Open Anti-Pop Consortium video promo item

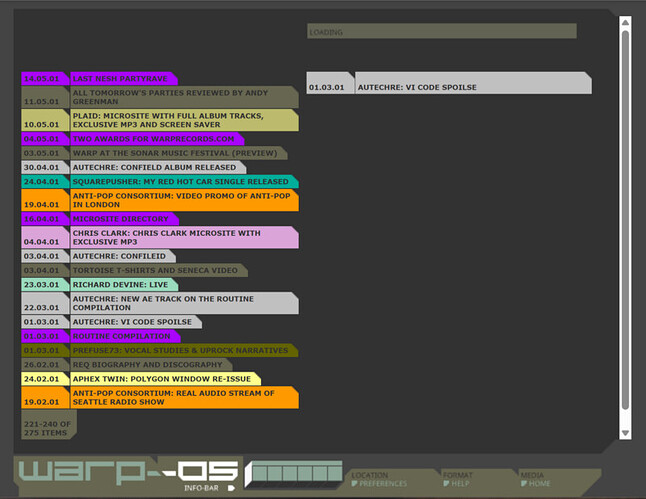tap(185, 200)
